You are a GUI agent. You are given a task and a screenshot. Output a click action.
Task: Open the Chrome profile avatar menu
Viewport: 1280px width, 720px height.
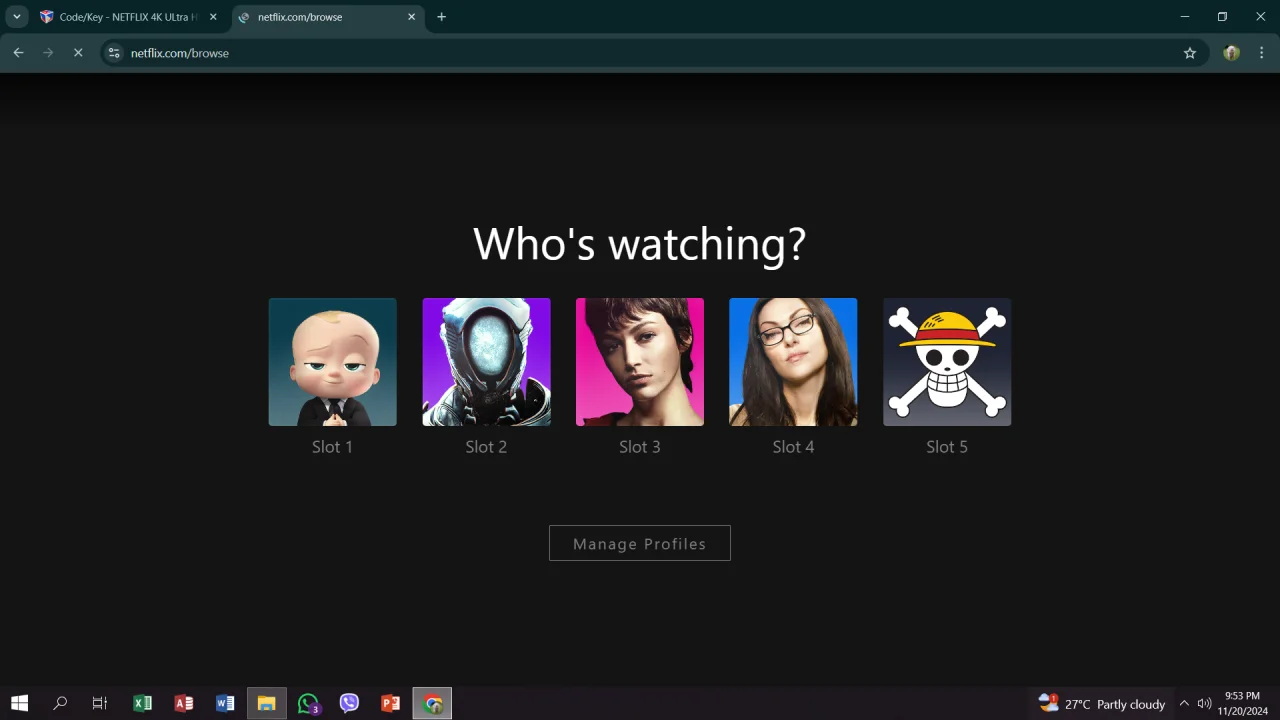tap(1232, 53)
